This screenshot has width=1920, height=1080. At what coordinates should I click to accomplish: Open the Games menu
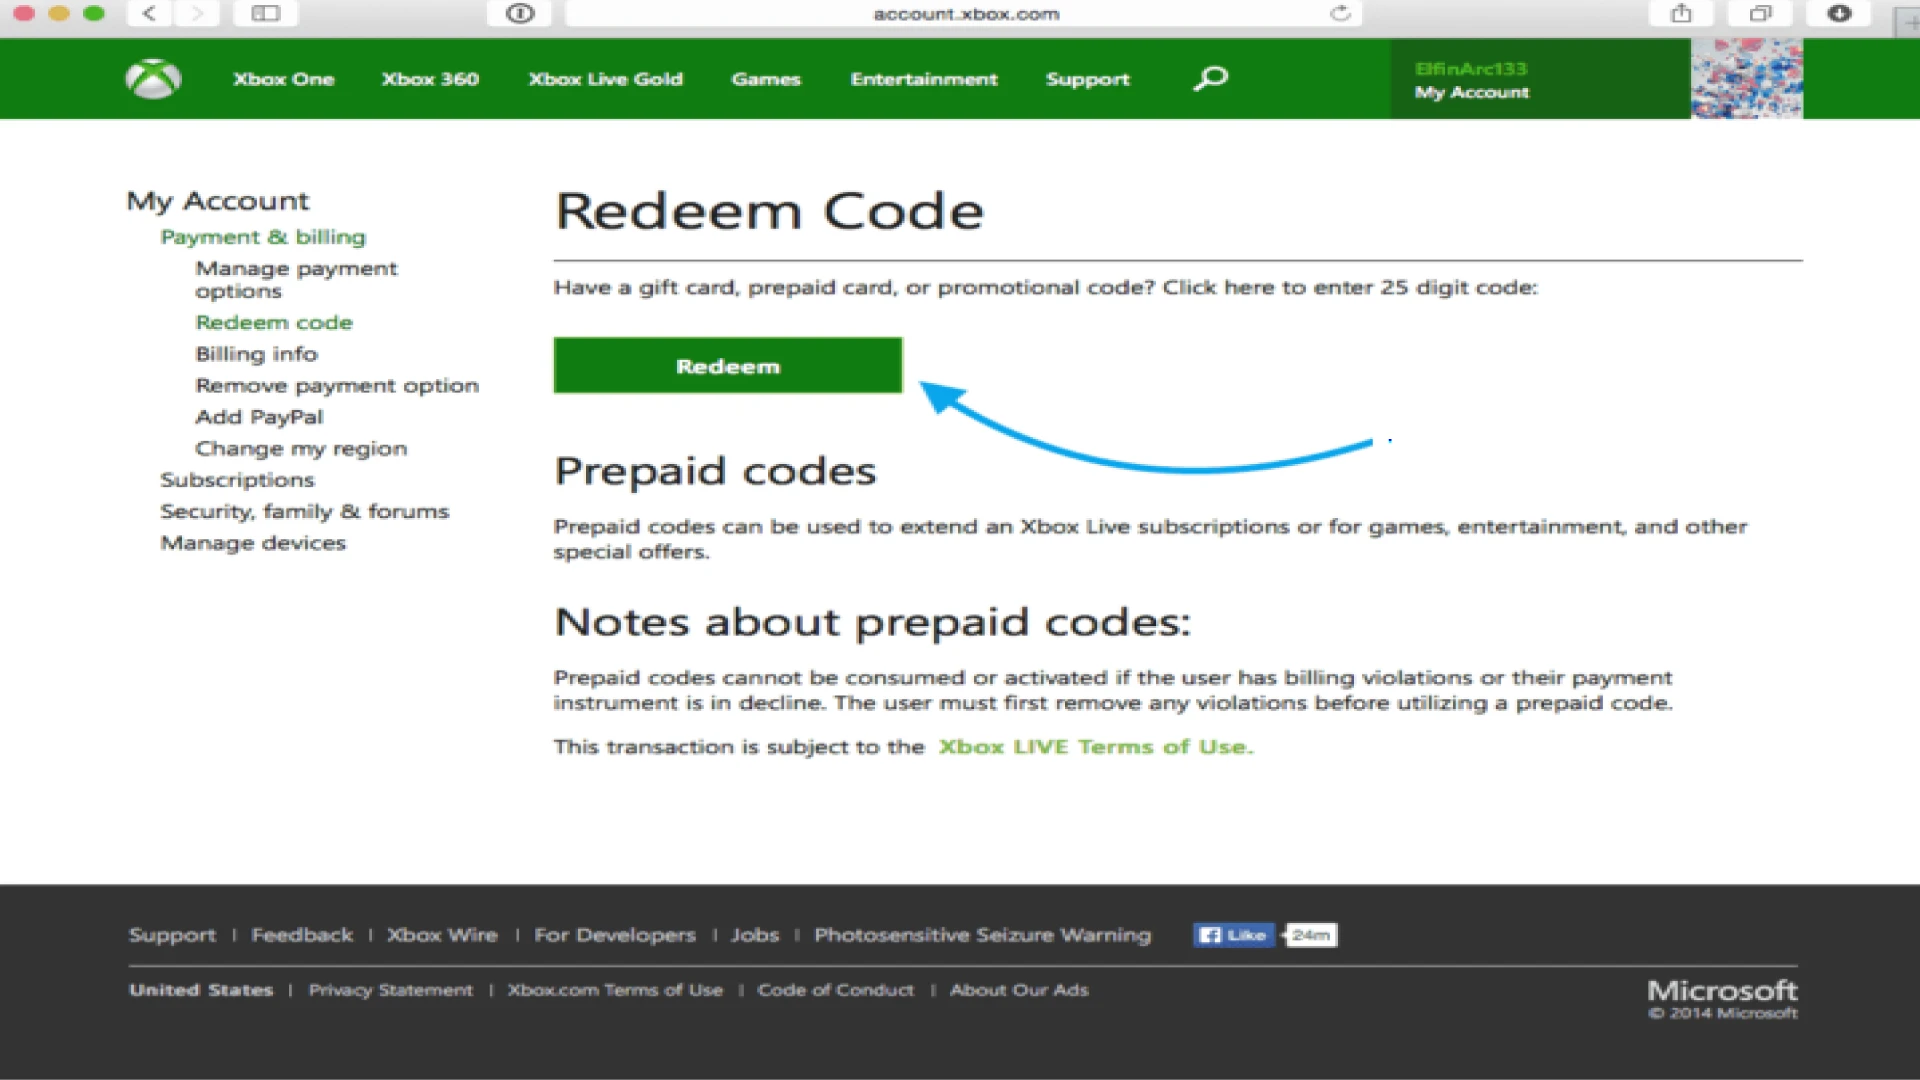coord(766,79)
